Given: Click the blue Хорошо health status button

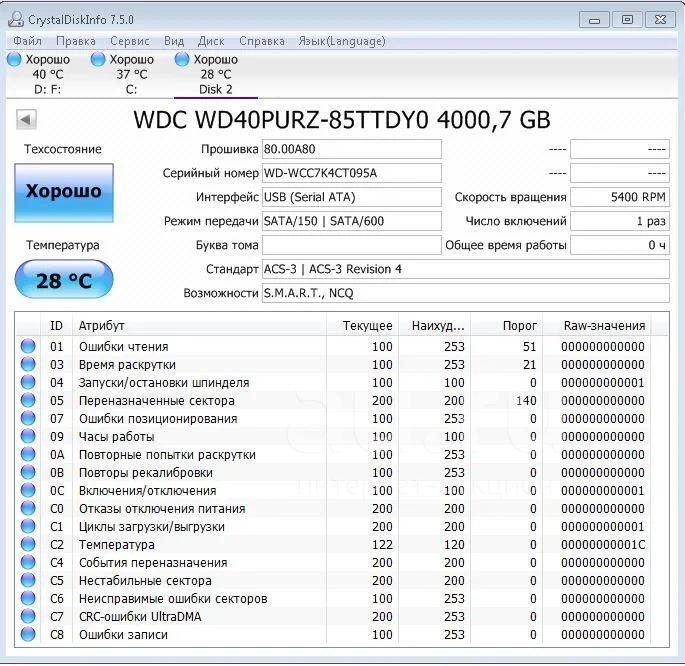Looking at the screenshot, I should 64,193.
